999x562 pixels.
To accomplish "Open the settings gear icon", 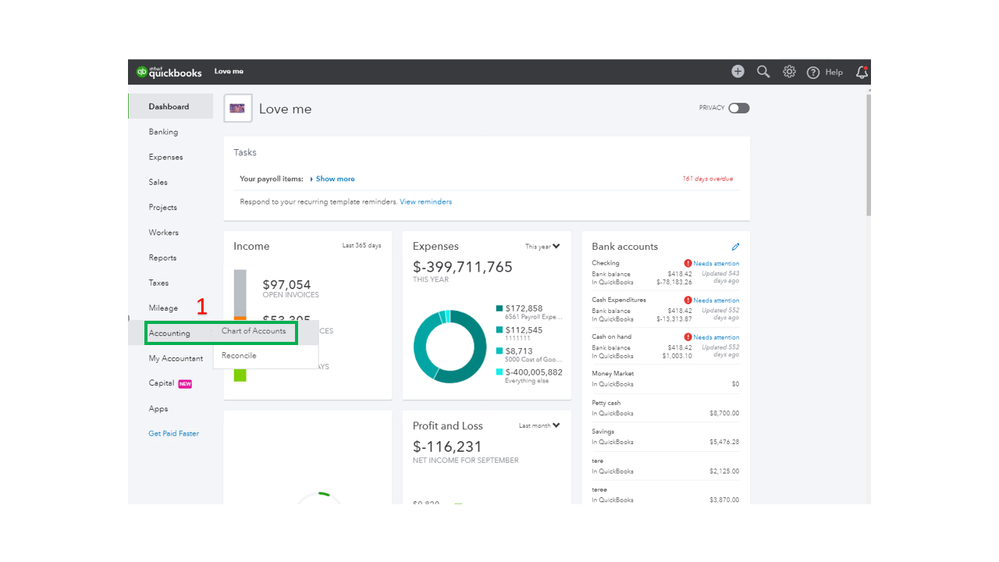I will click(789, 71).
